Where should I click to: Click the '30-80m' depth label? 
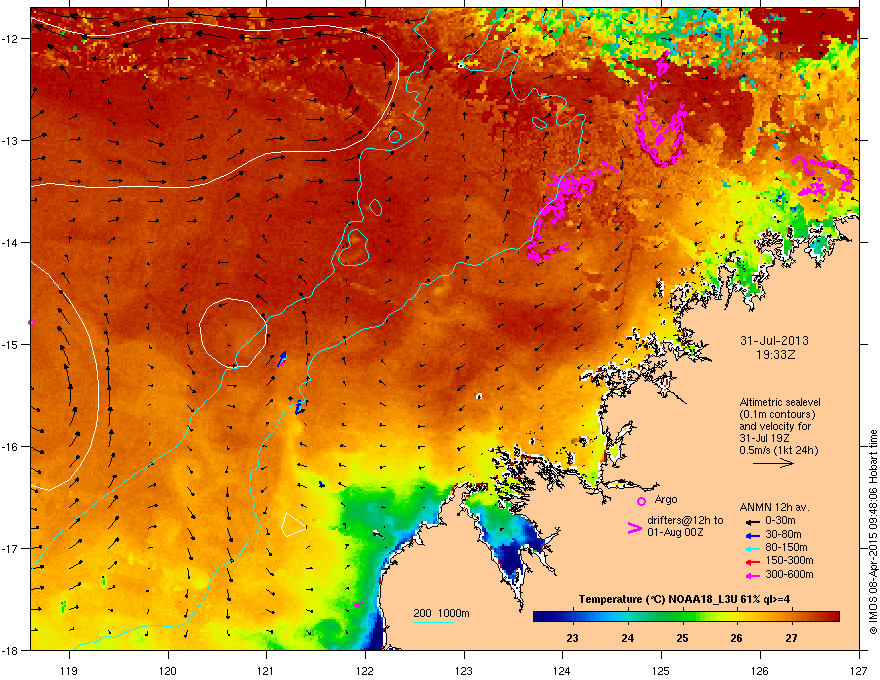[783, 535]
